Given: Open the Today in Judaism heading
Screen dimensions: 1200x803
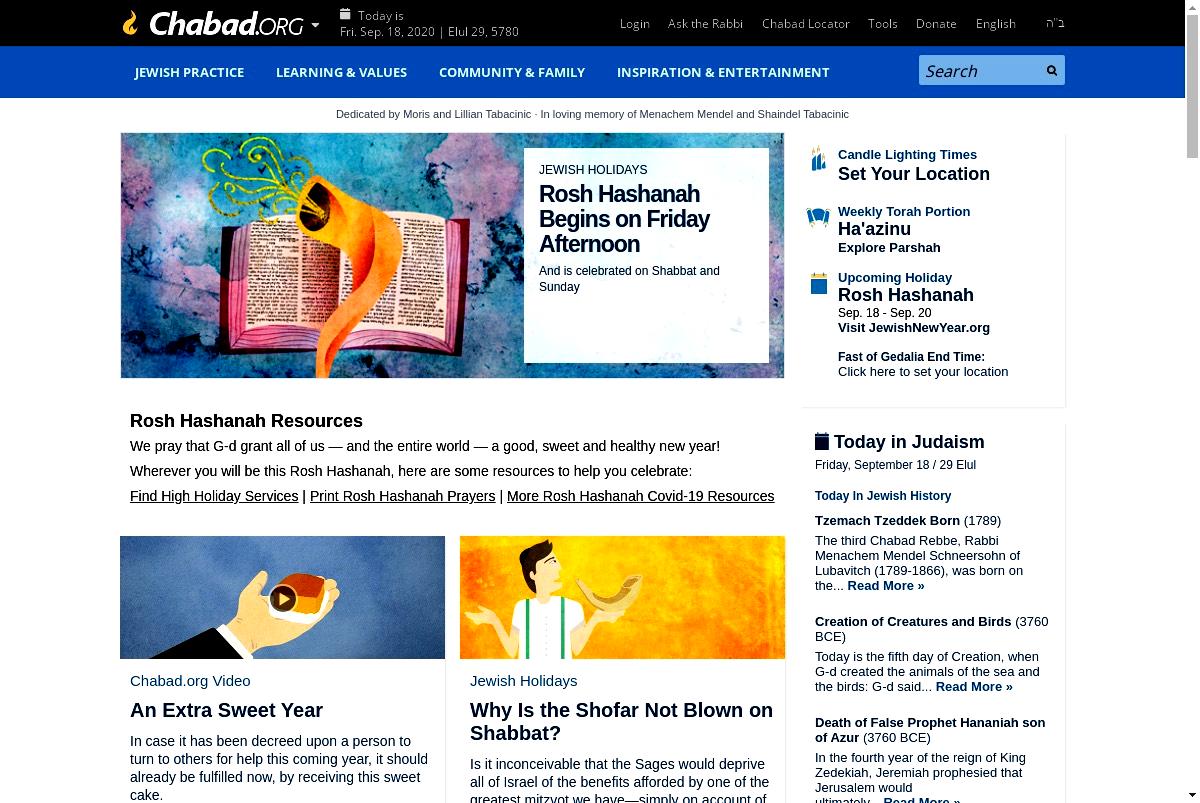Looking at the screenshot, I should coord(909,442).
